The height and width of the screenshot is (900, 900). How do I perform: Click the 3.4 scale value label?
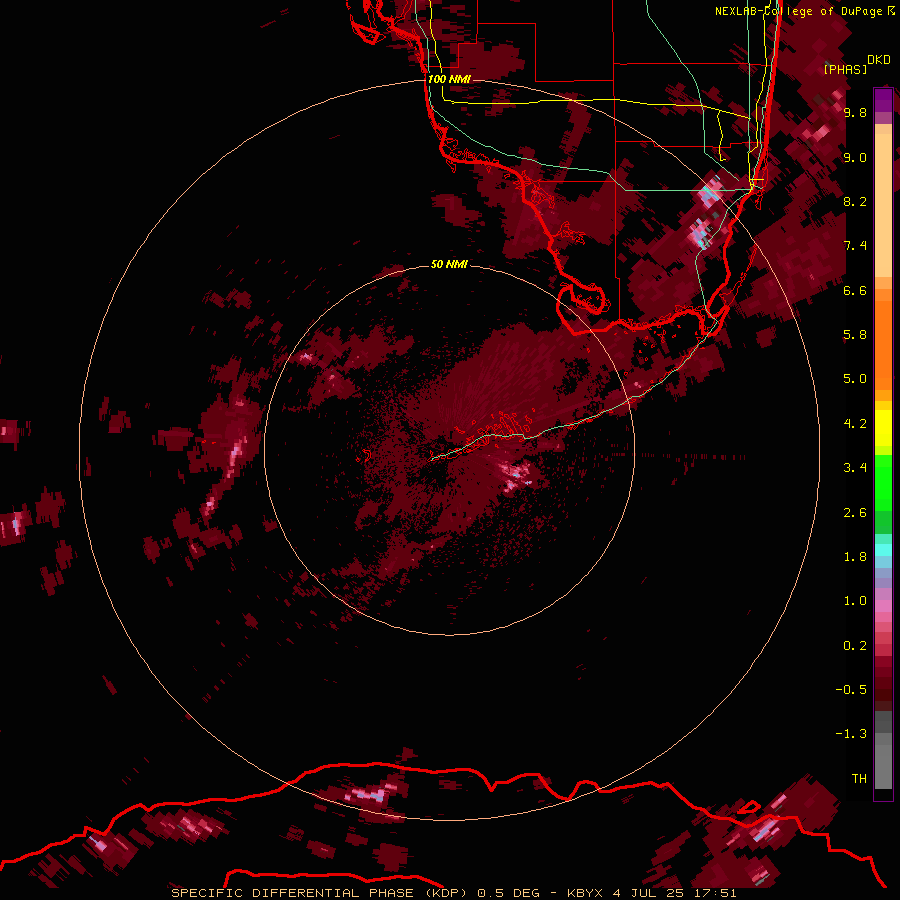tap(855, 468)
